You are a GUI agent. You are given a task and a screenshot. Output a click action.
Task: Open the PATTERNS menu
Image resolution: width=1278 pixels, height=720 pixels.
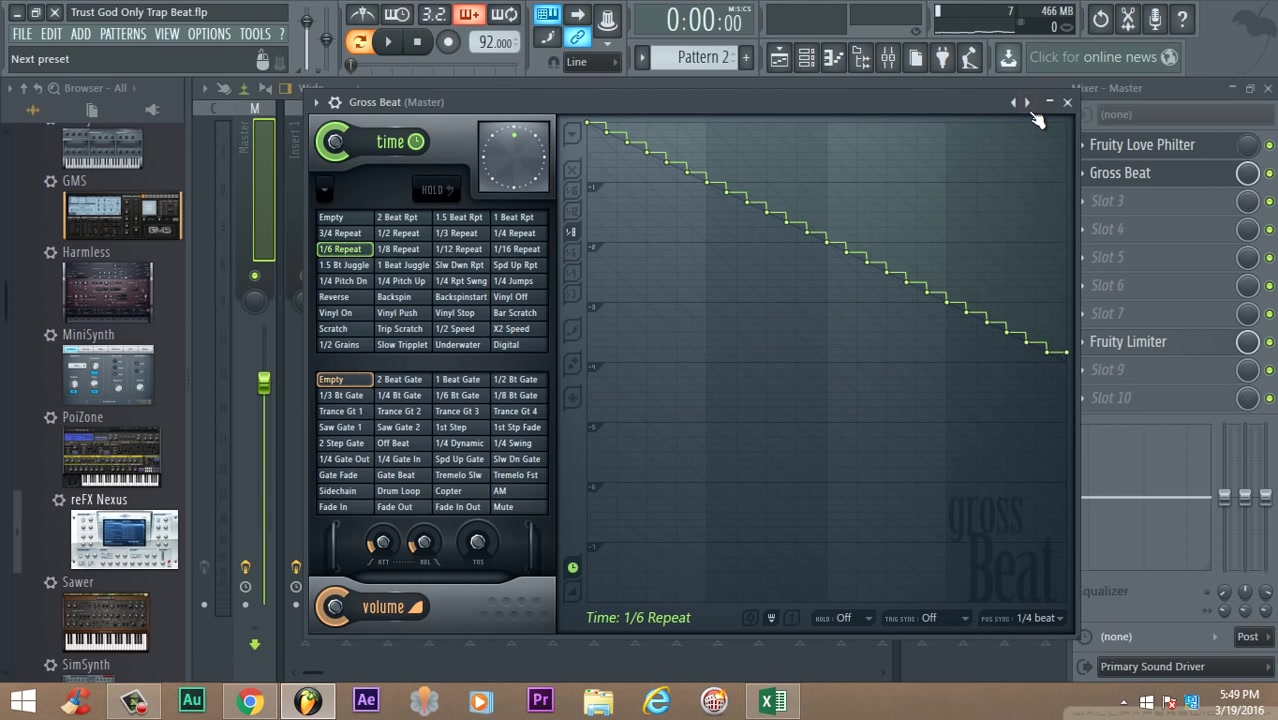tap(123, 33)
